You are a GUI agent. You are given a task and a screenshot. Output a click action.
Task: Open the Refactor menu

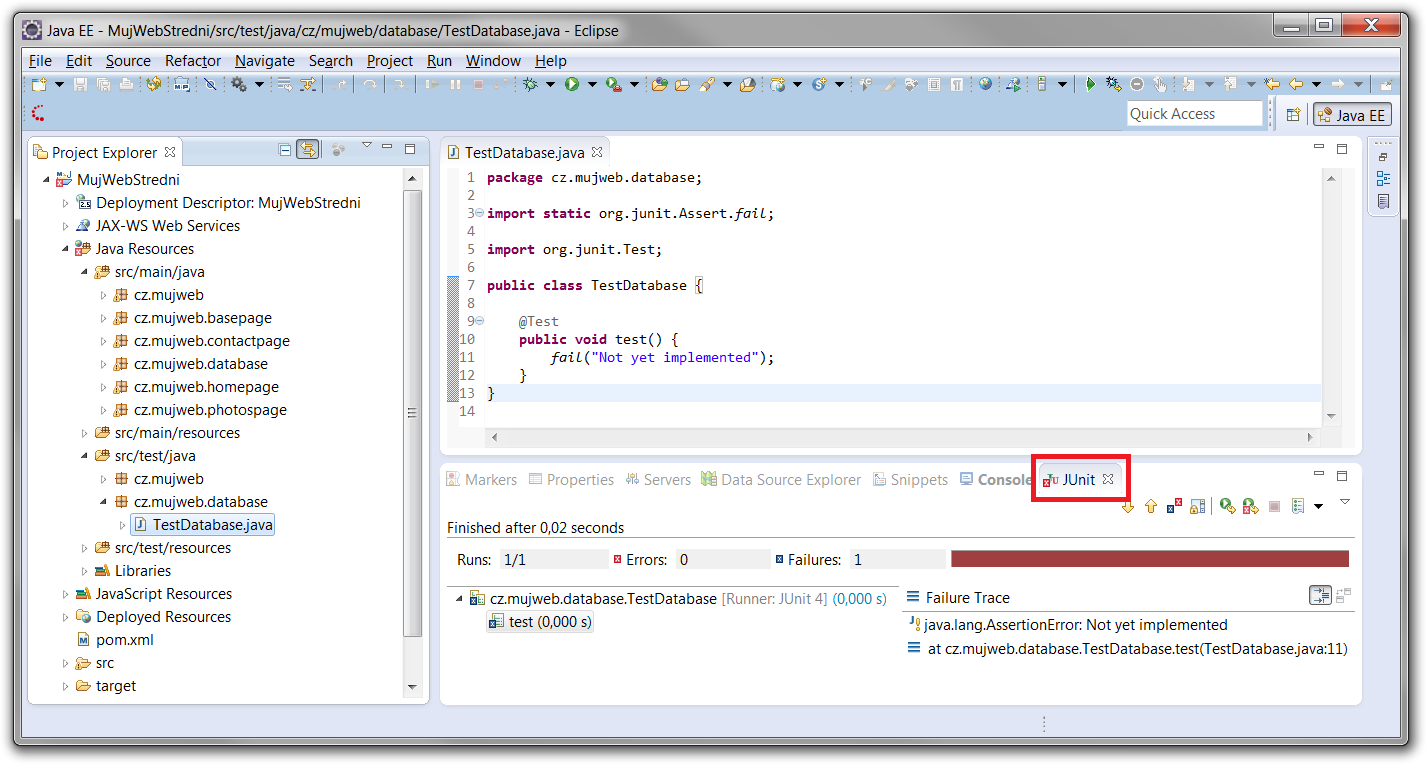point(193,61)
